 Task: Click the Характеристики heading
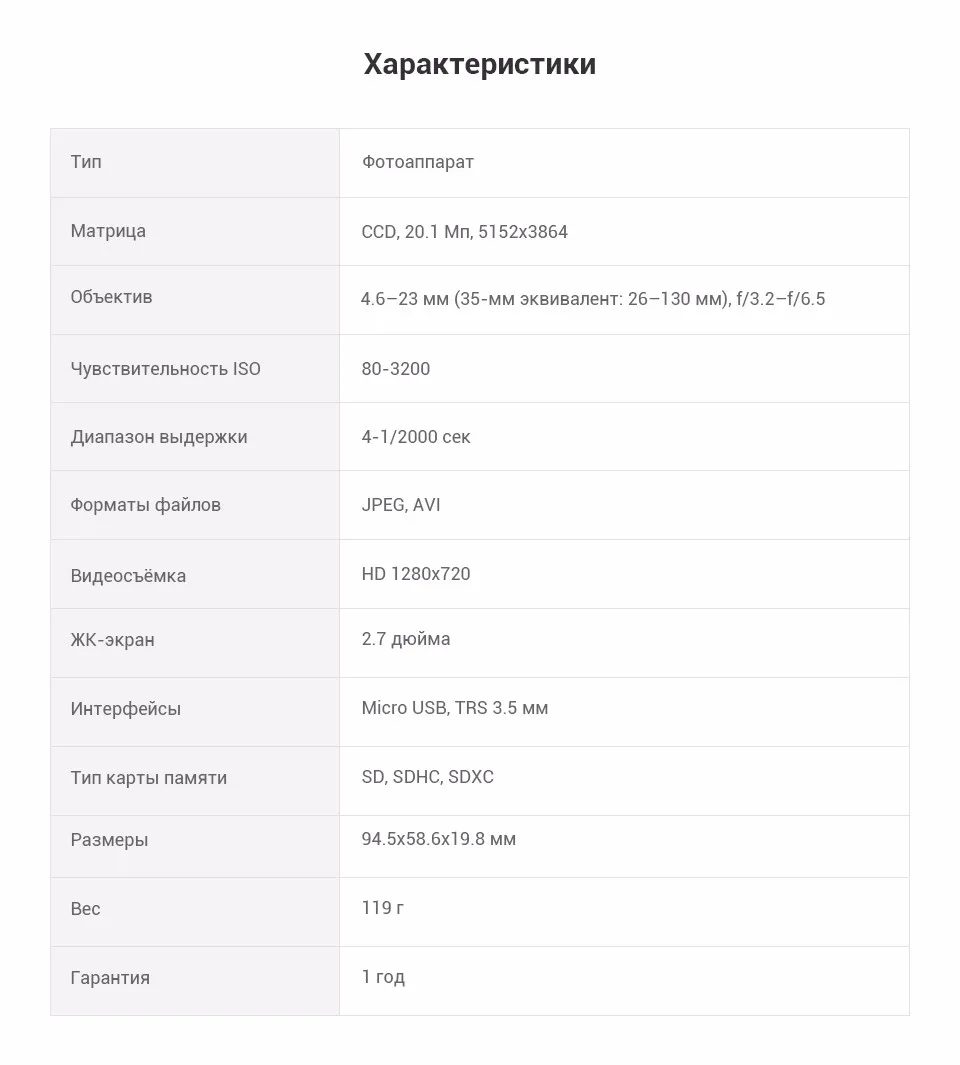click(x=480, y=65)
